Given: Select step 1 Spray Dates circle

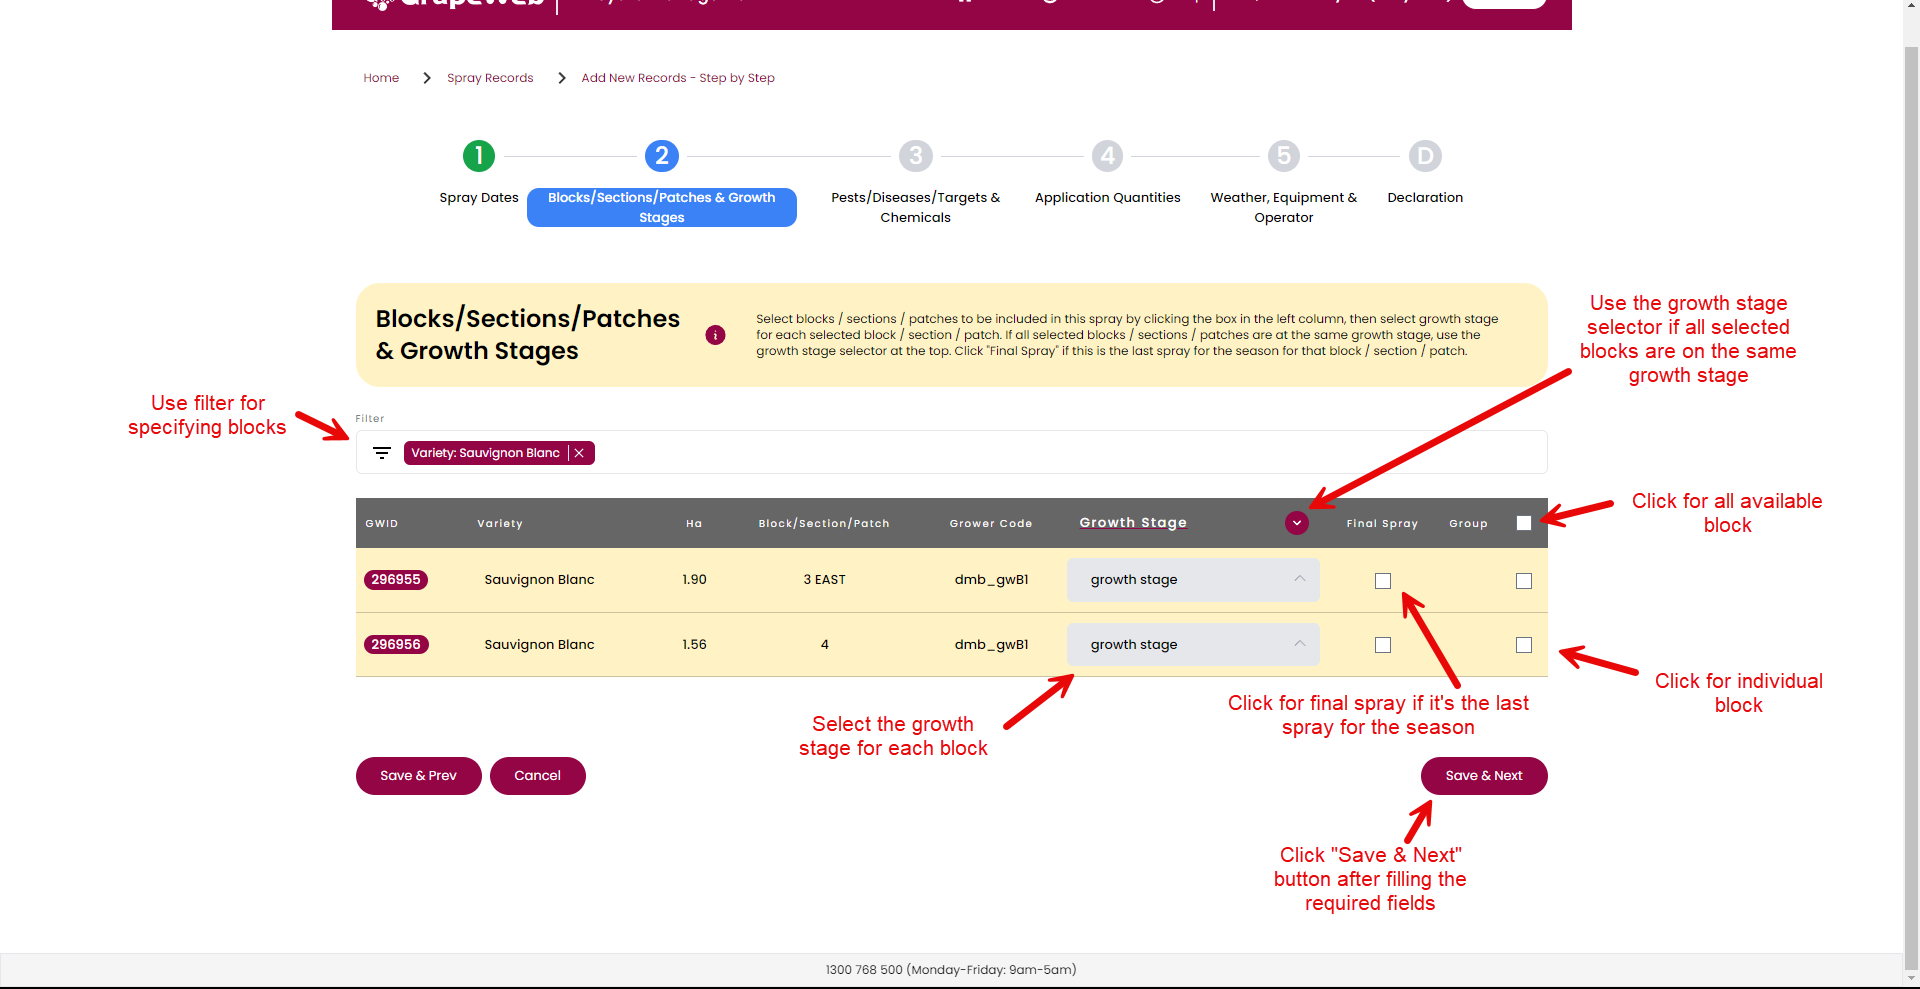Looking at the screenshot, I should pos(478,156).
